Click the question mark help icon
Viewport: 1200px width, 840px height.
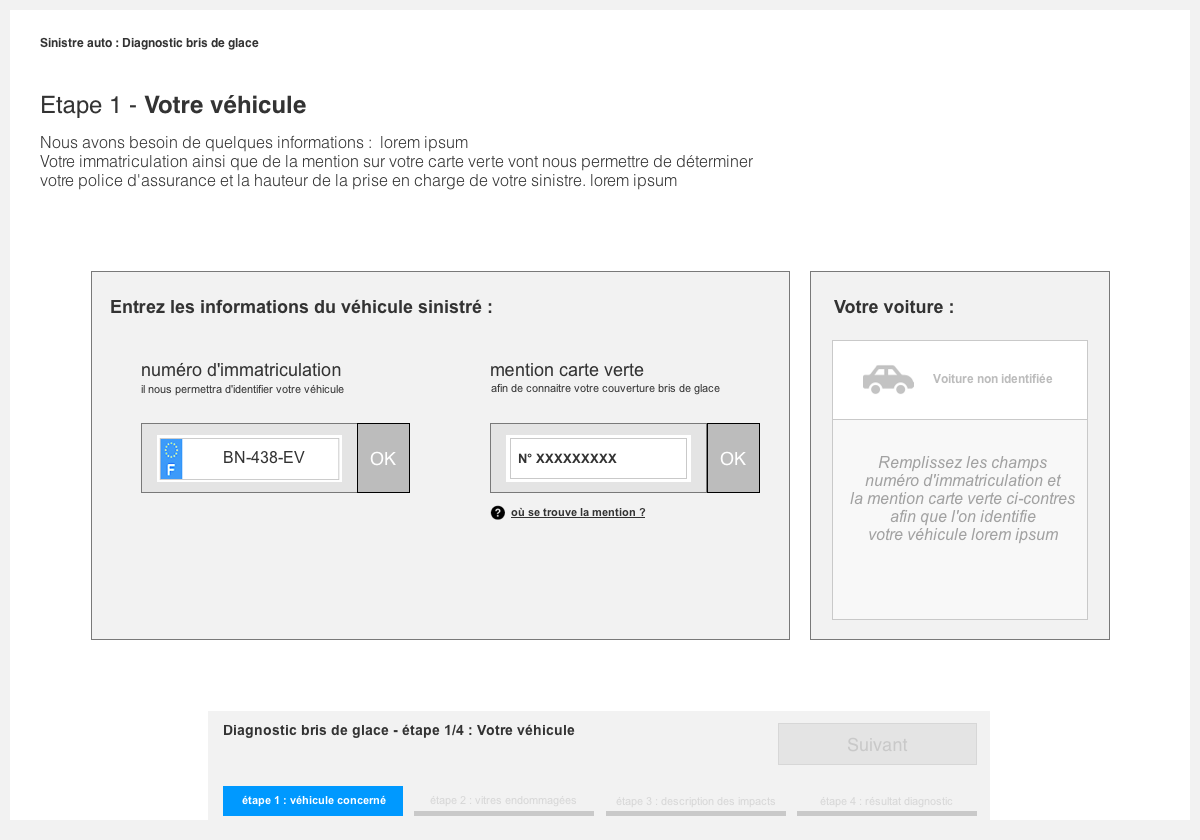(x=498, y=513)
